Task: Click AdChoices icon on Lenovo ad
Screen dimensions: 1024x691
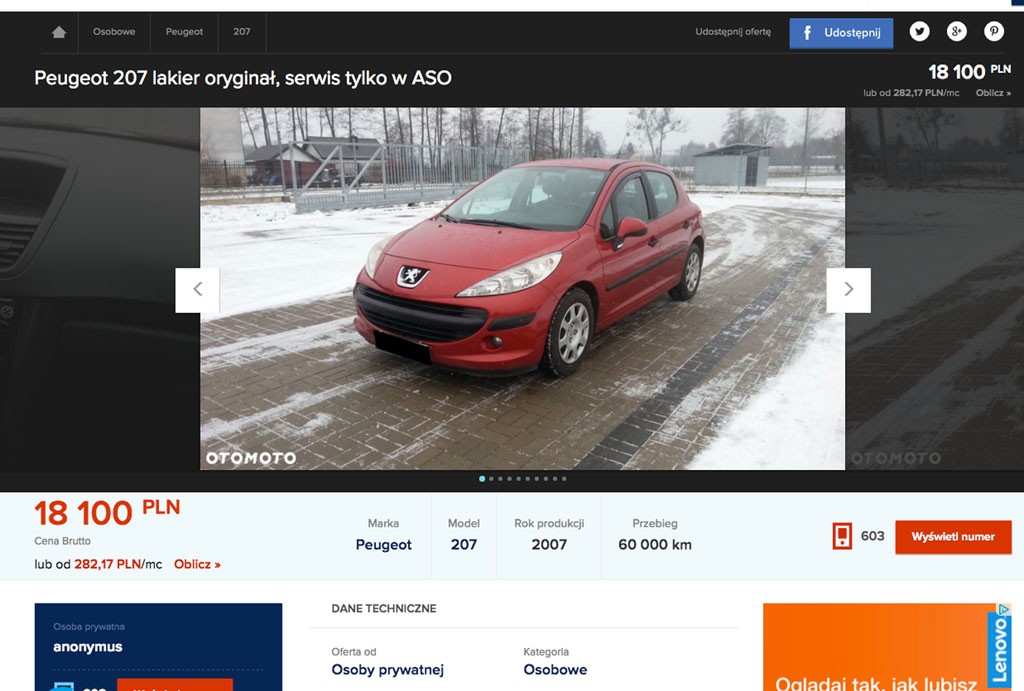Action: click(1004, 609)
